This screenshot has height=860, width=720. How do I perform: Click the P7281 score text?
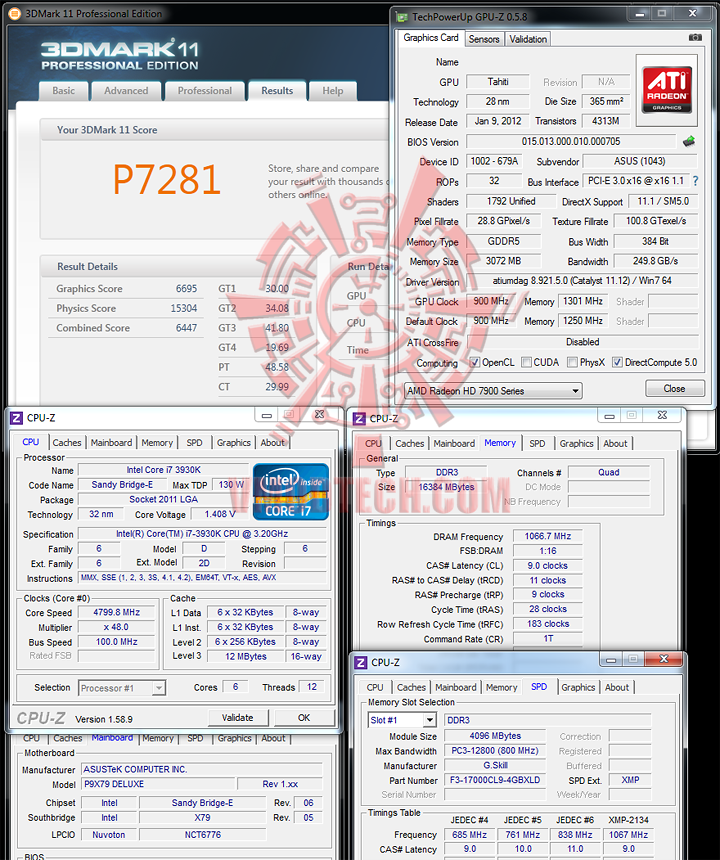point(167,179)
